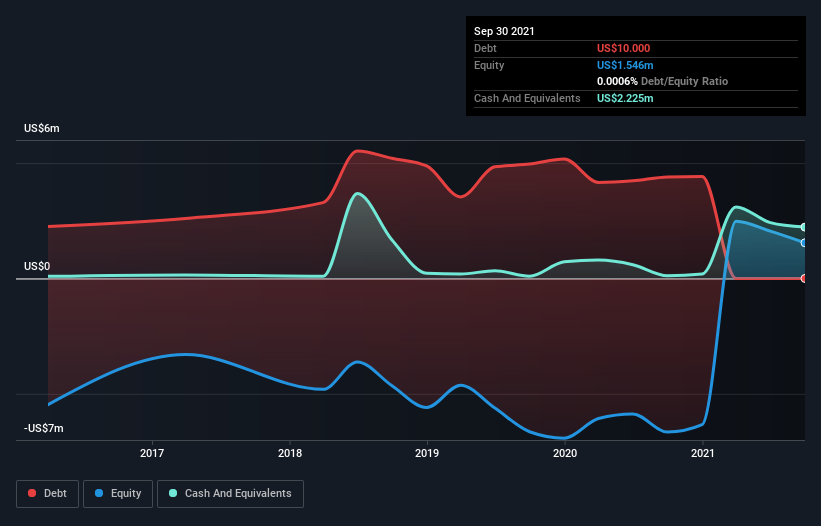Click the Sep 30 2021 tooltip date

[504, 31]
